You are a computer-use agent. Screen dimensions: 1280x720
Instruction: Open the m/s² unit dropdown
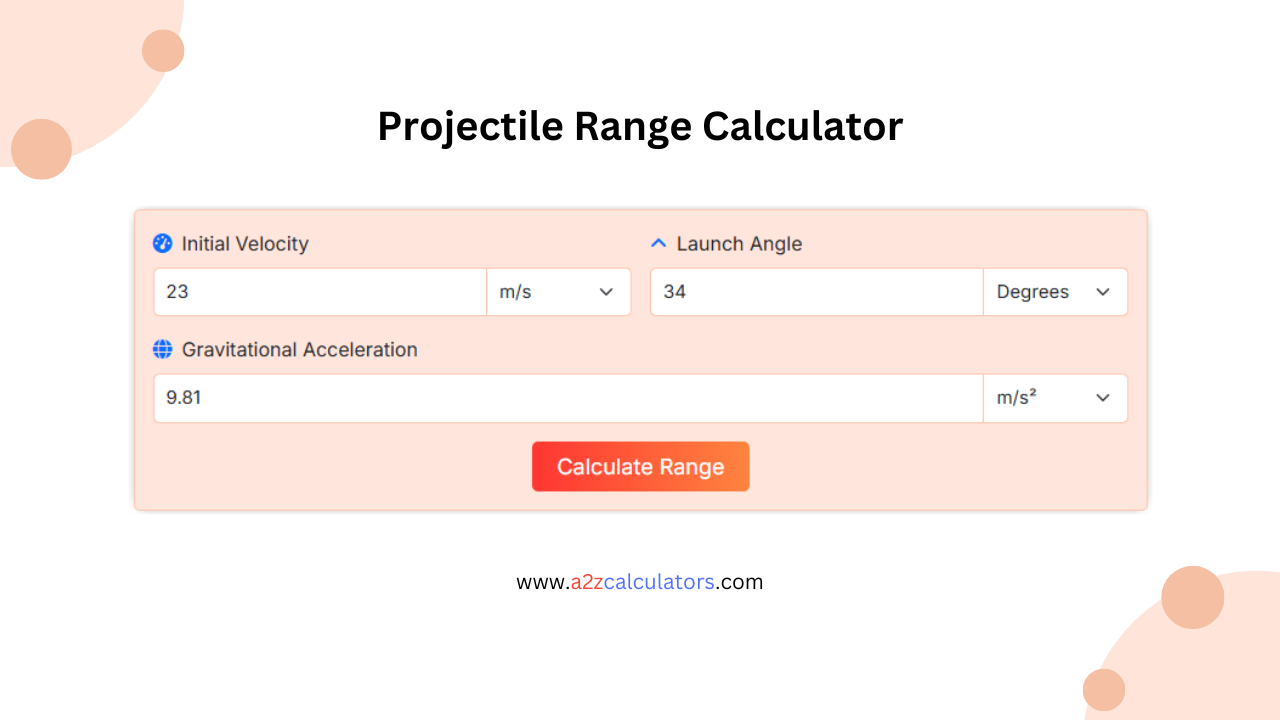[x=1055, y=397]
